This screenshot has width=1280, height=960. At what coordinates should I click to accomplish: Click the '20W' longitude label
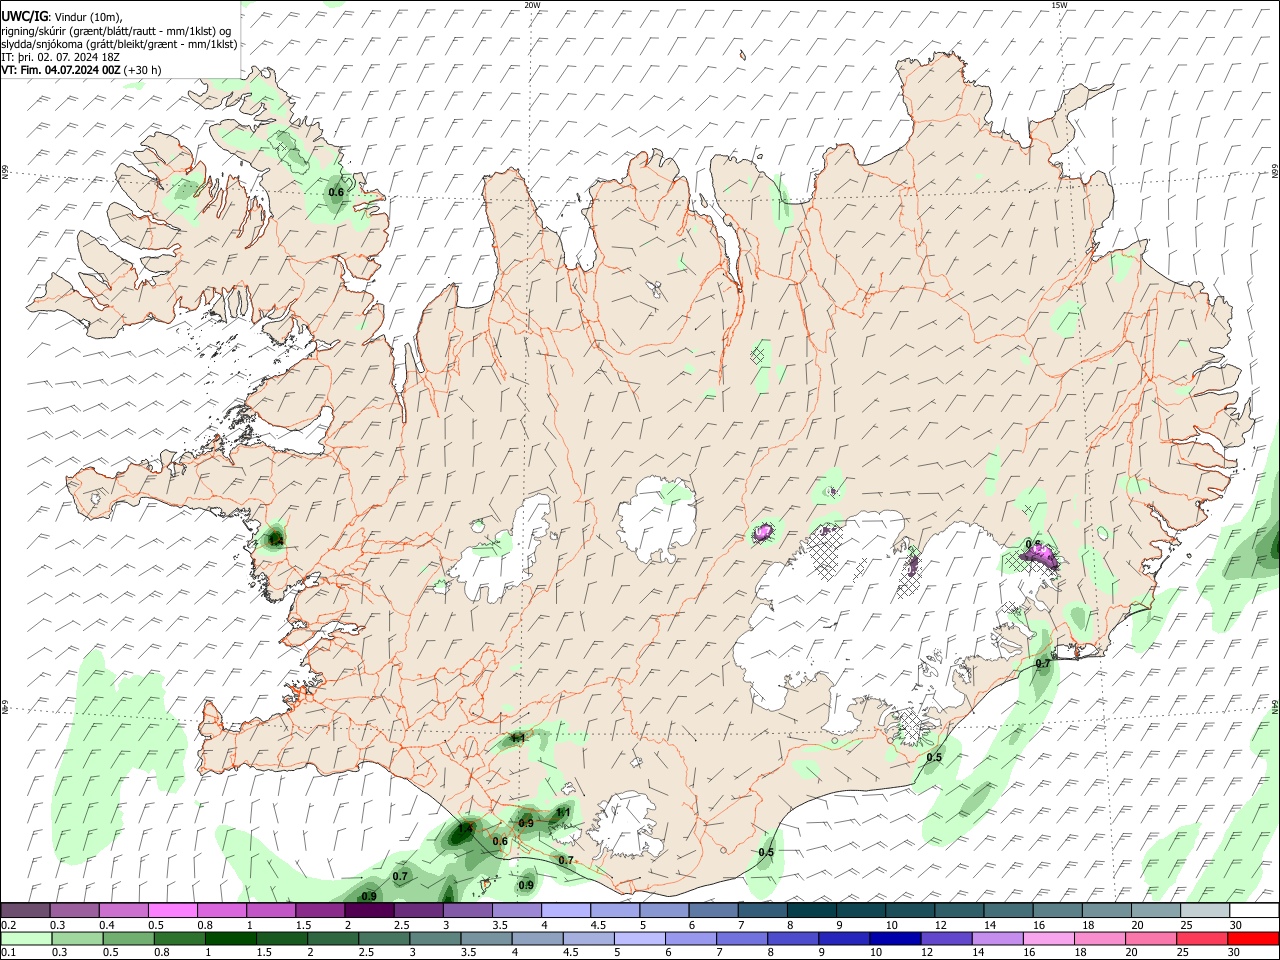coord(532,5)
